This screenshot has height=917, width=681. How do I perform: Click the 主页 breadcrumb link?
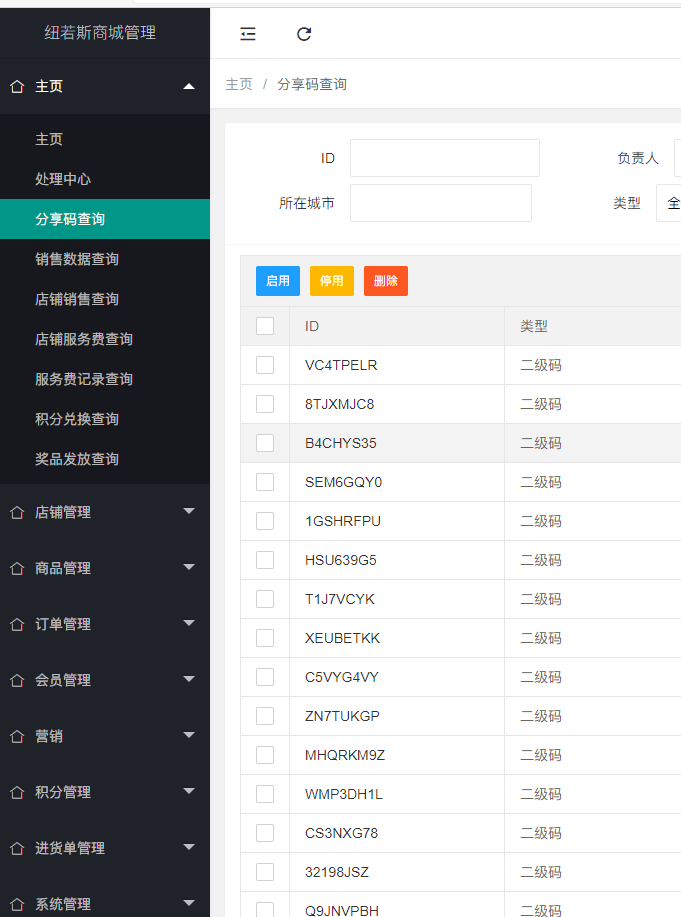point(239,84)
